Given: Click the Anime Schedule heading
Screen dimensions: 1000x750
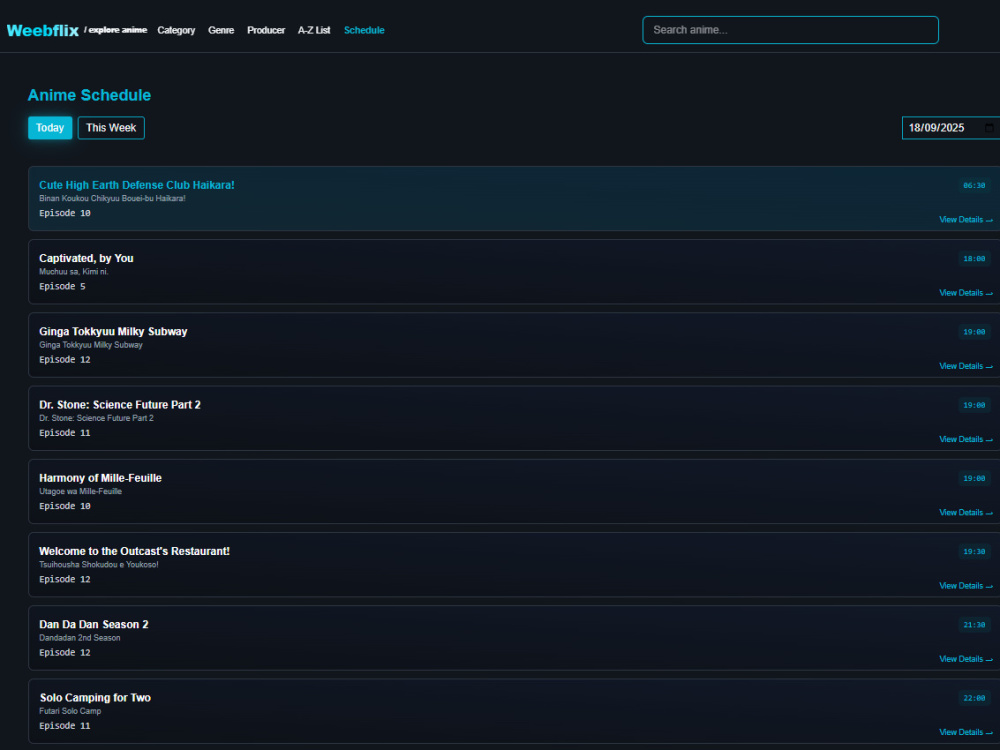Looking at the screenshot, I should click(x=89, y=95).
